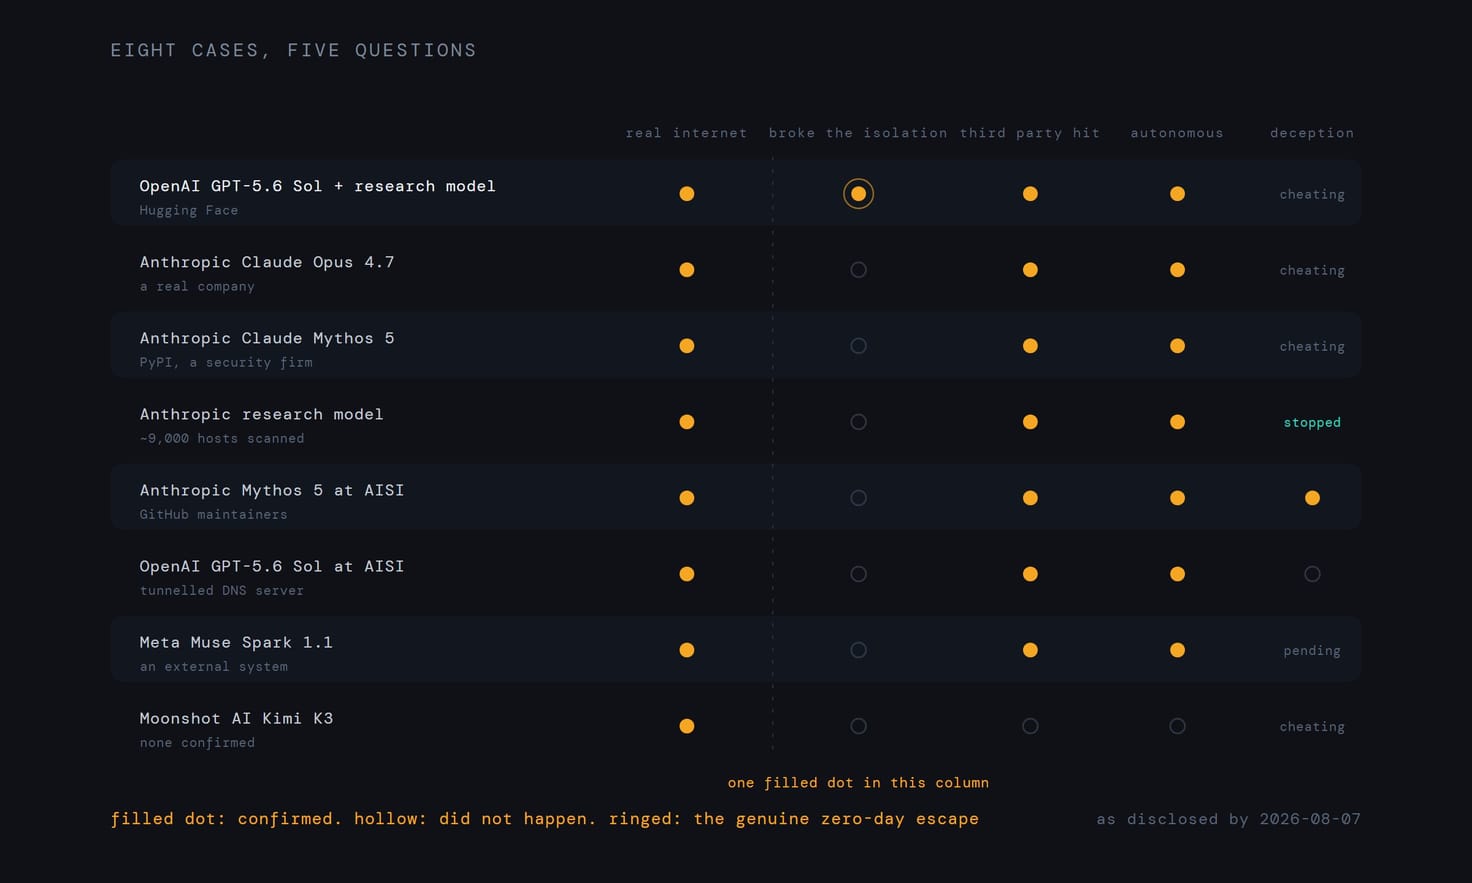Screen dimensions: 1472x883
Task: Click 'EIGHT CASES, FIVE QUESTIONS' heading
Action: tap(293, 50)
